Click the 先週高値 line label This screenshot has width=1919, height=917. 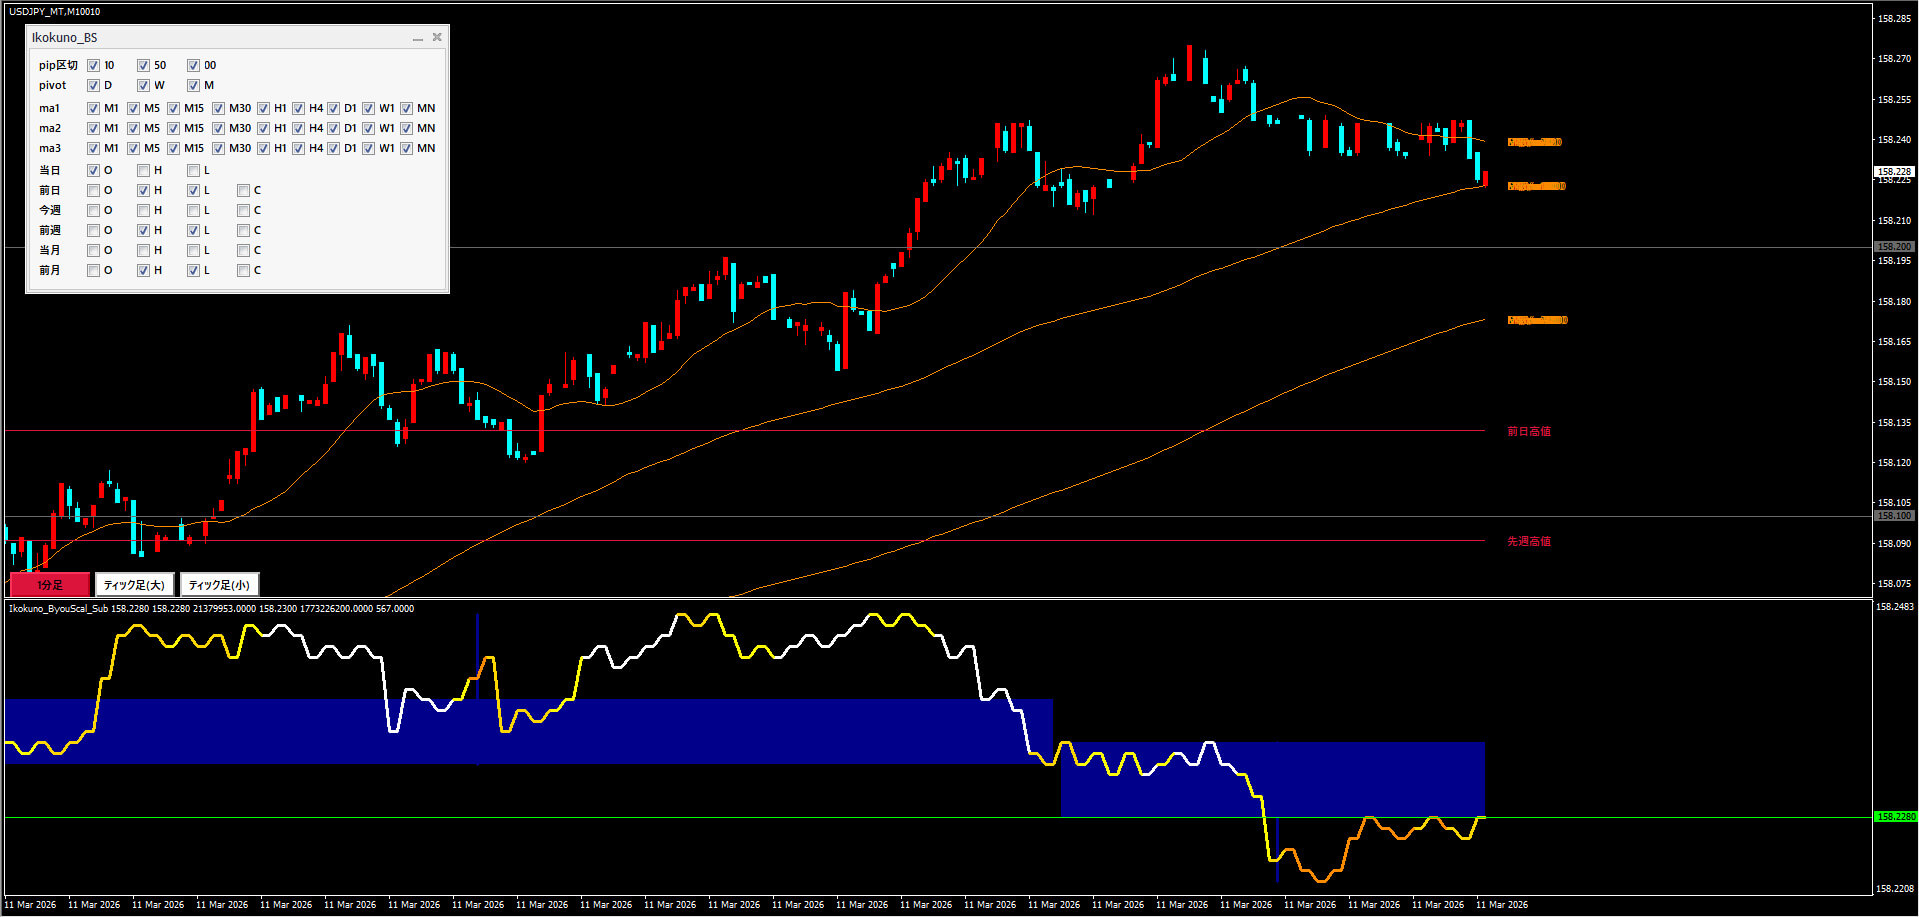point(1528,541)
